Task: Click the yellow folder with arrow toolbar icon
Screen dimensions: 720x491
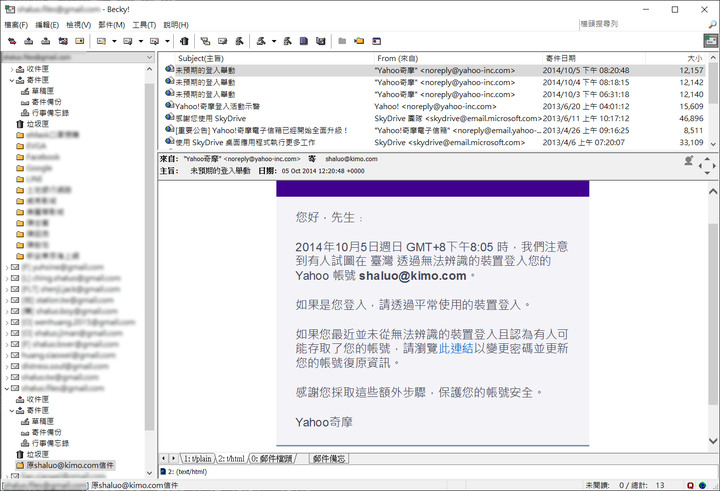Action: pos(359,41)
